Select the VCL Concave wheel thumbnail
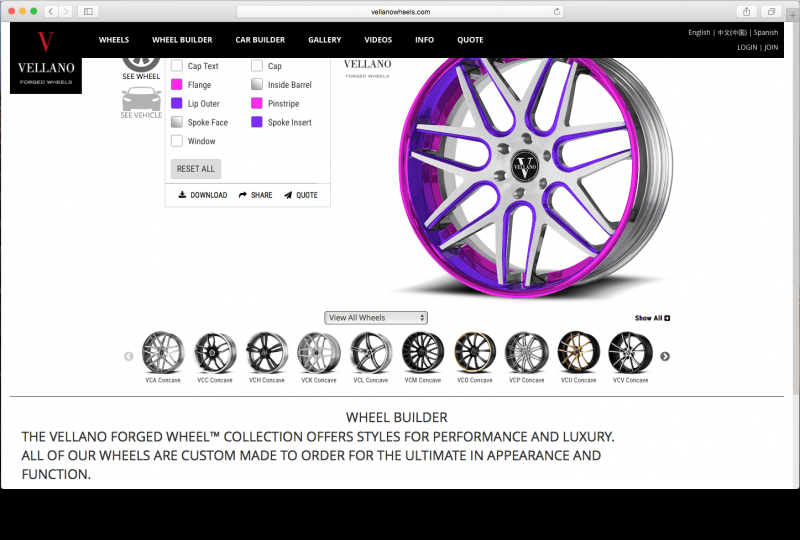 pos(371,352)
